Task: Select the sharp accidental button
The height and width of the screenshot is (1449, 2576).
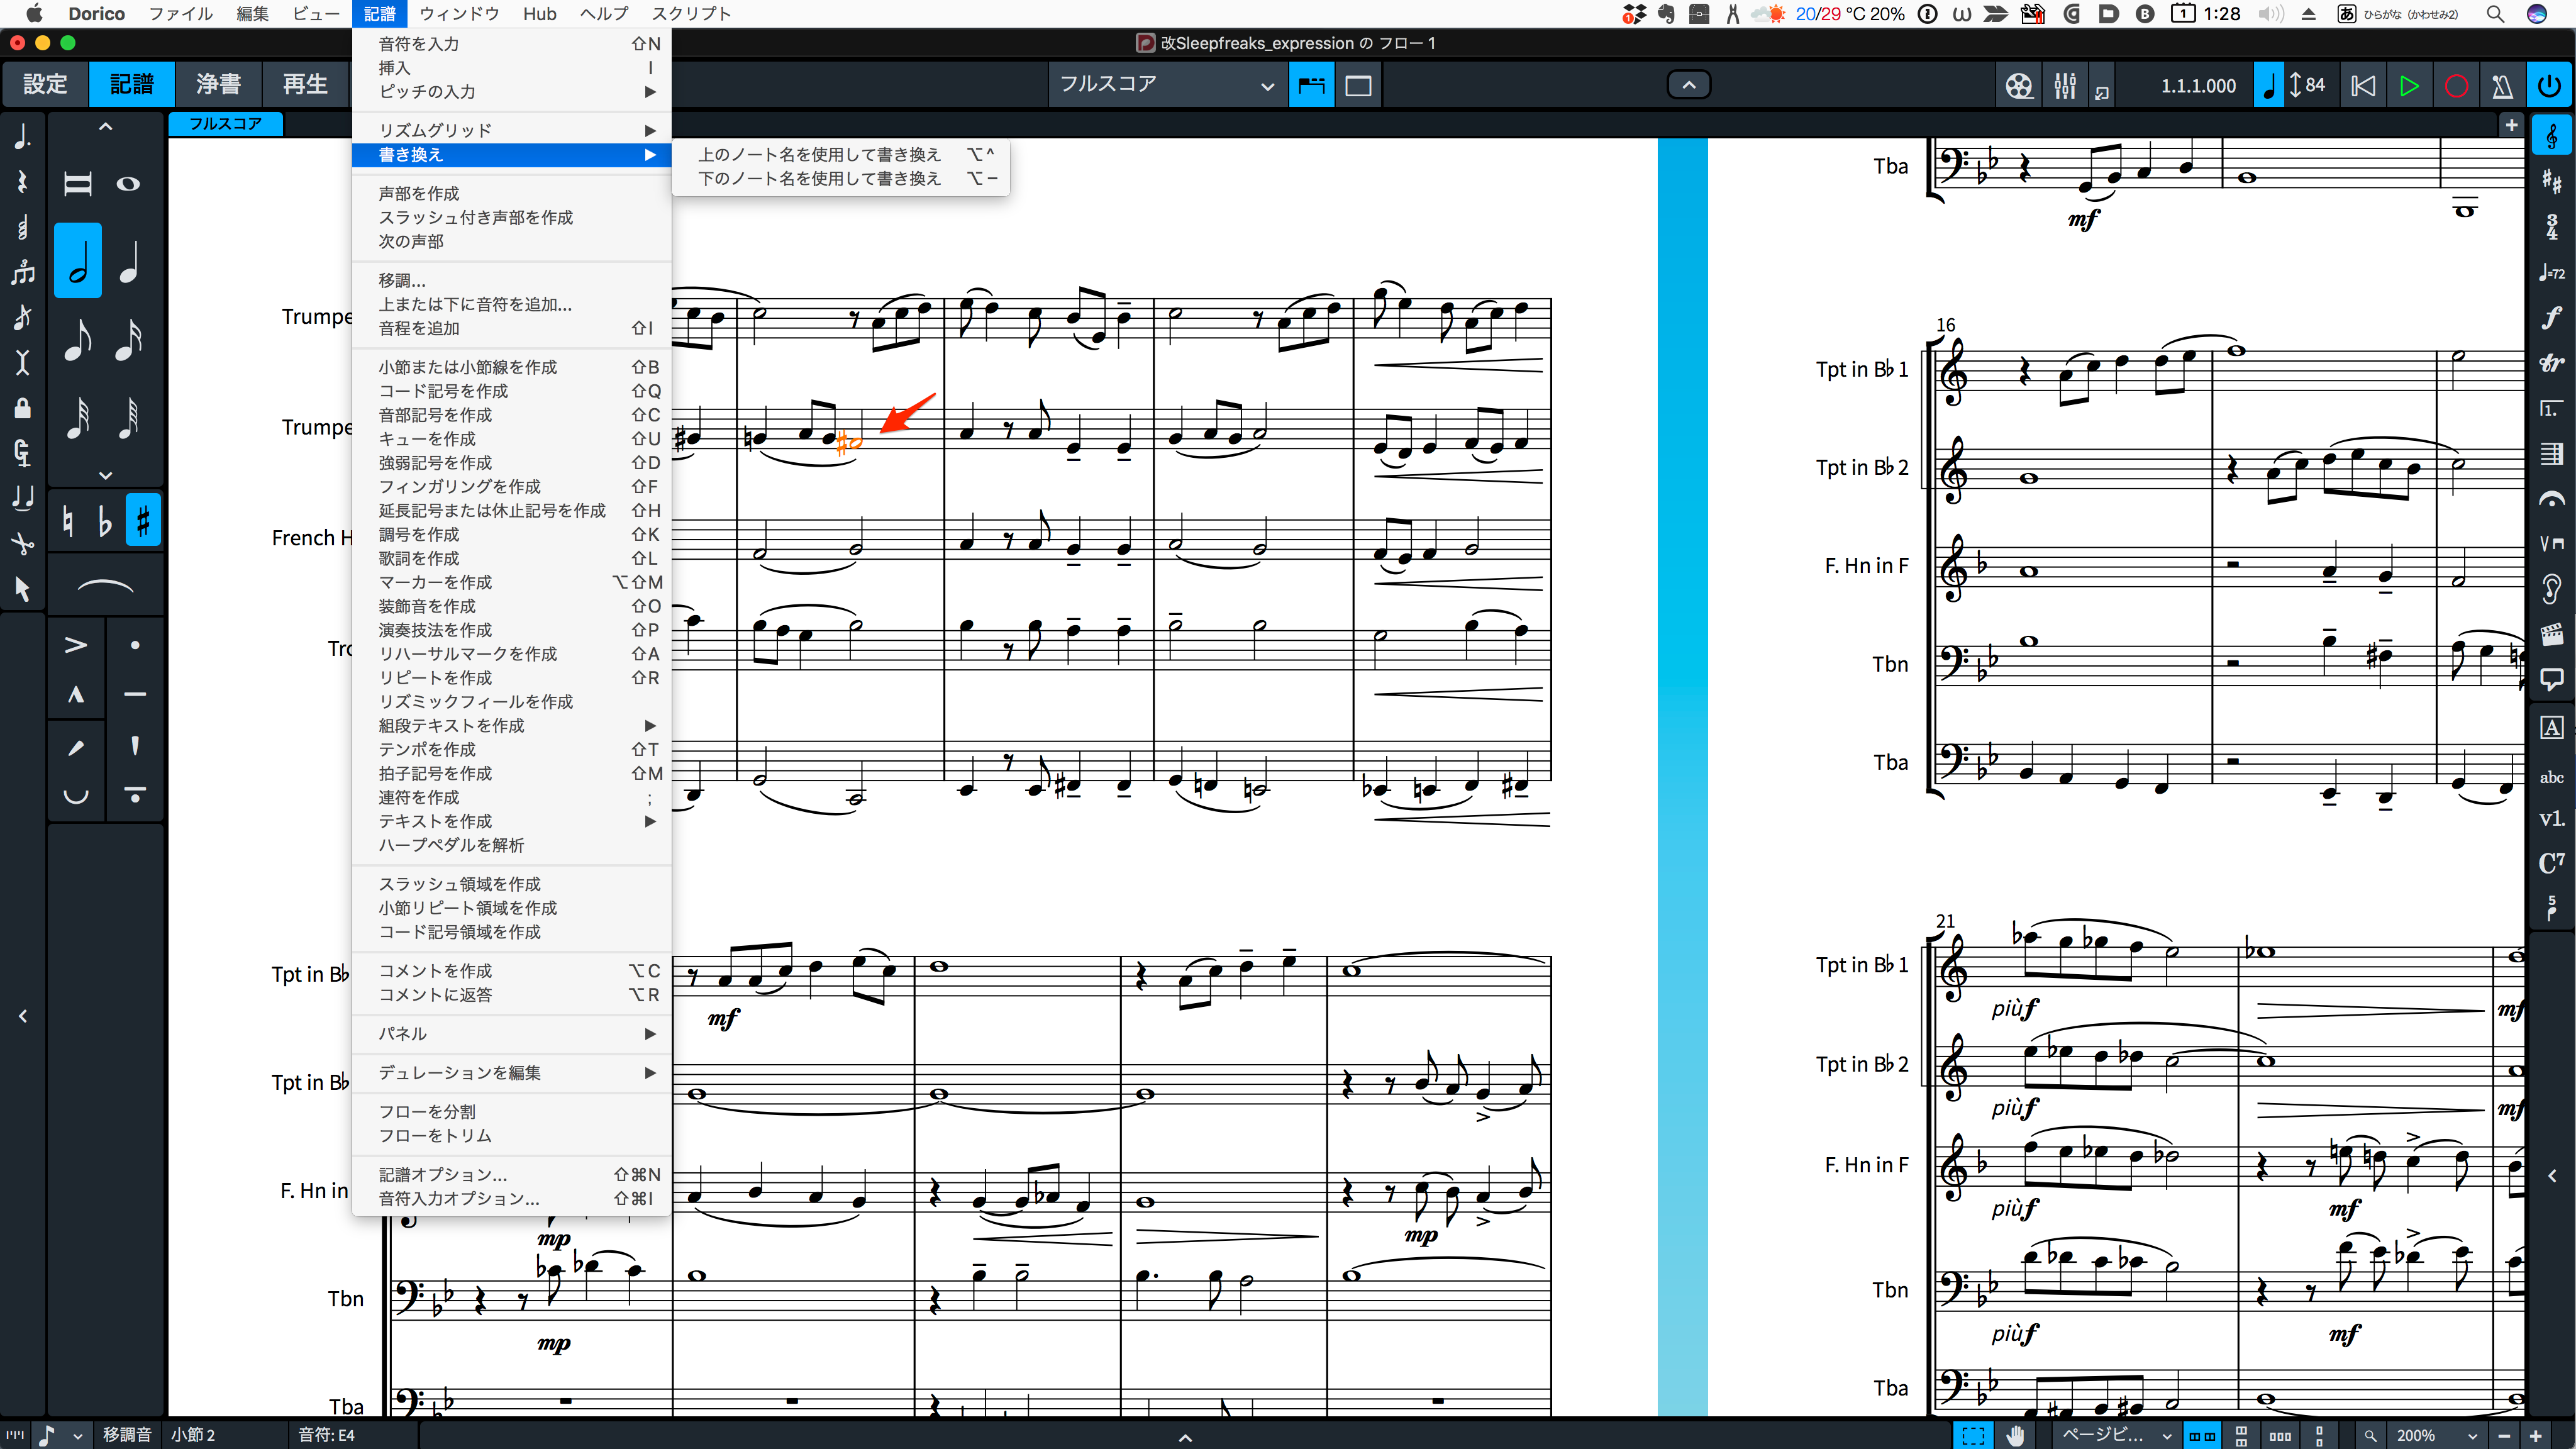Action: click(x=143, y=520)
